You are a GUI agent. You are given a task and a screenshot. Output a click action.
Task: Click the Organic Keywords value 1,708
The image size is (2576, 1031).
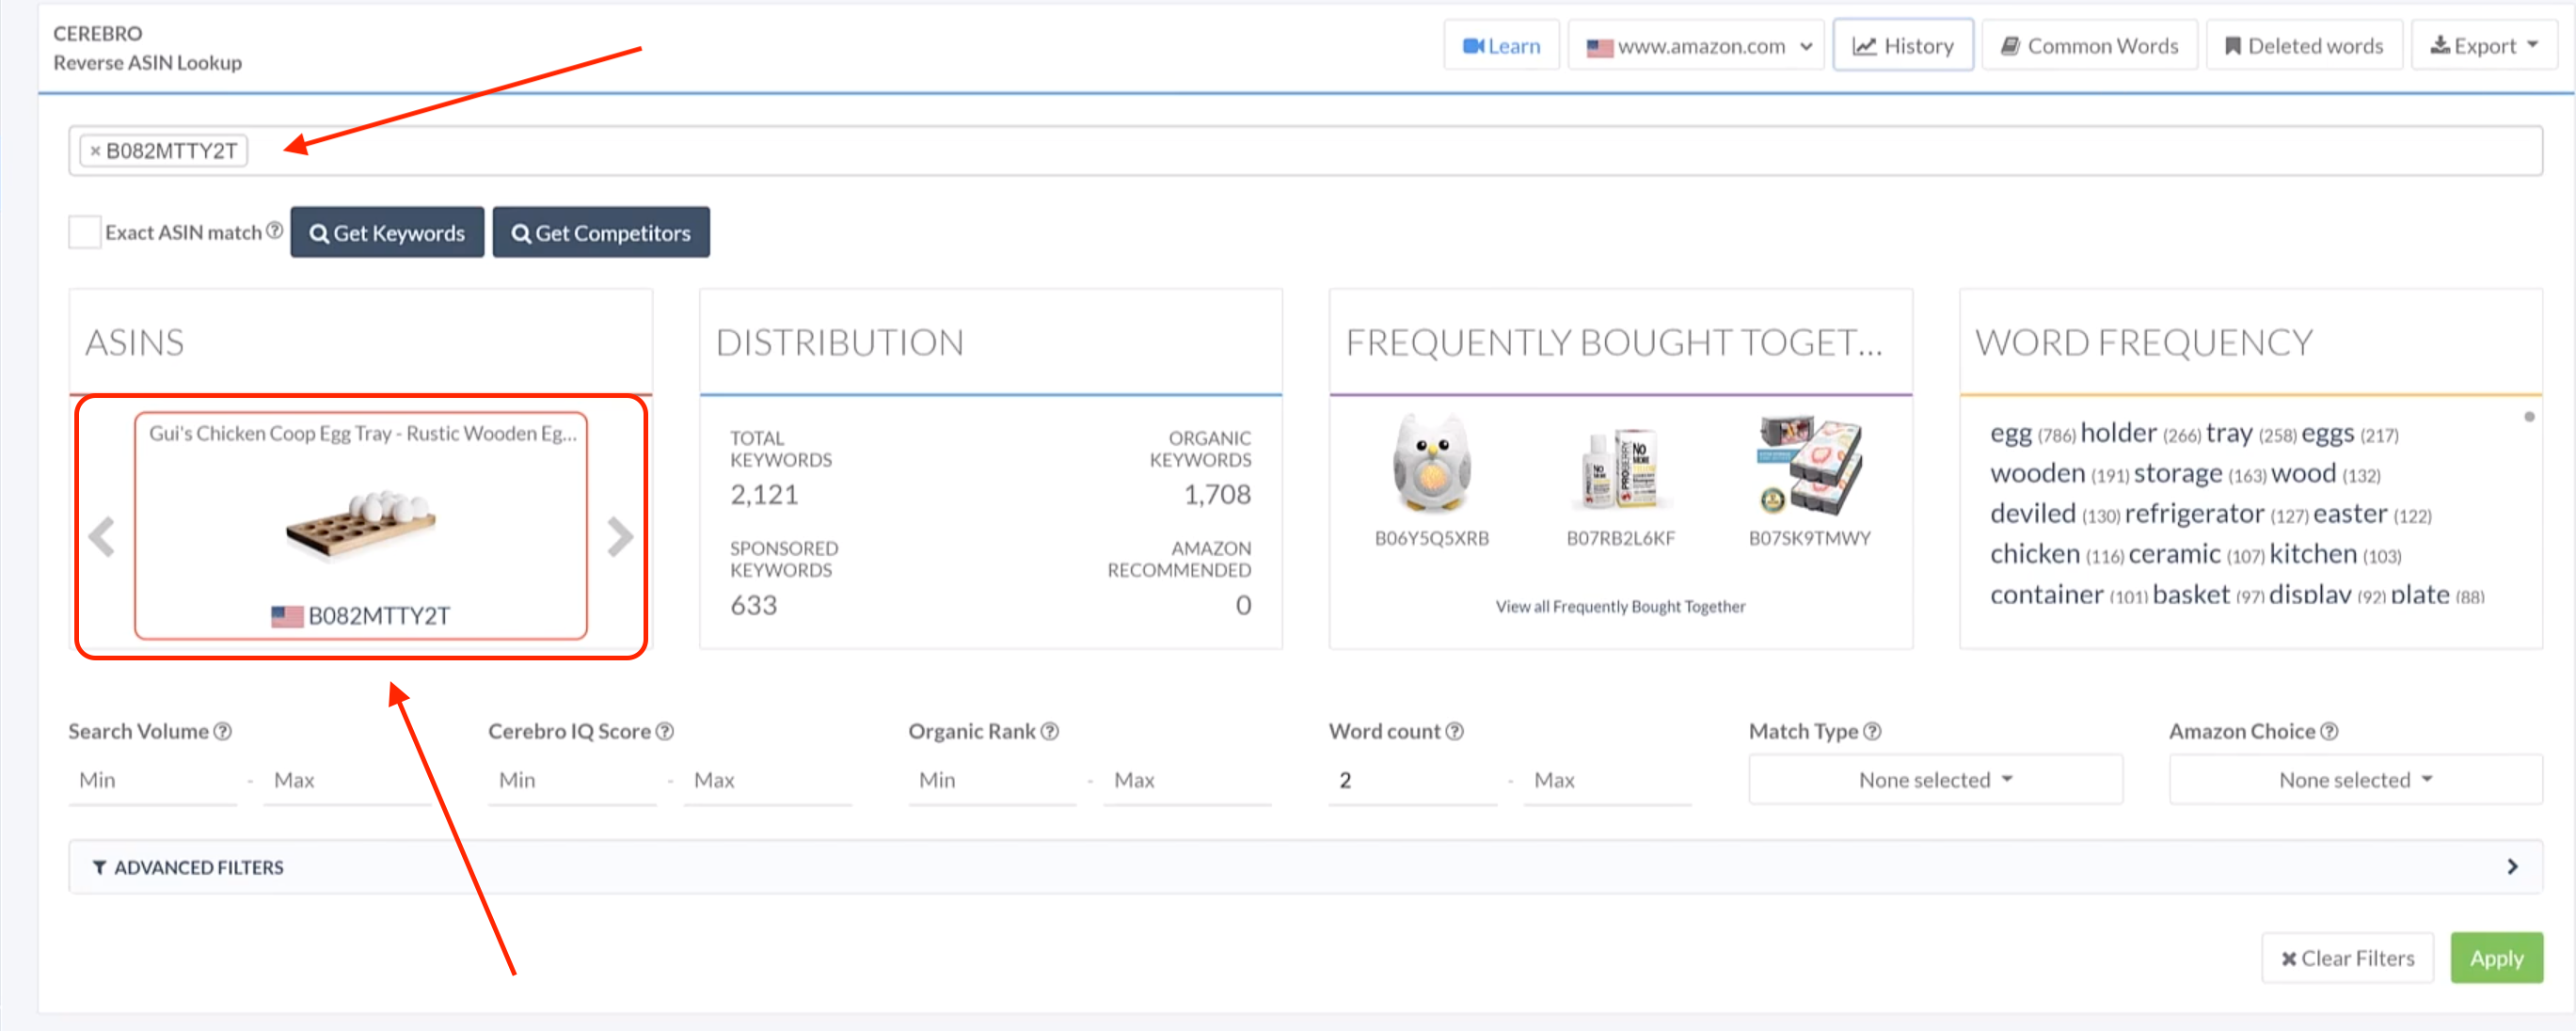(x=1217, y=495)
